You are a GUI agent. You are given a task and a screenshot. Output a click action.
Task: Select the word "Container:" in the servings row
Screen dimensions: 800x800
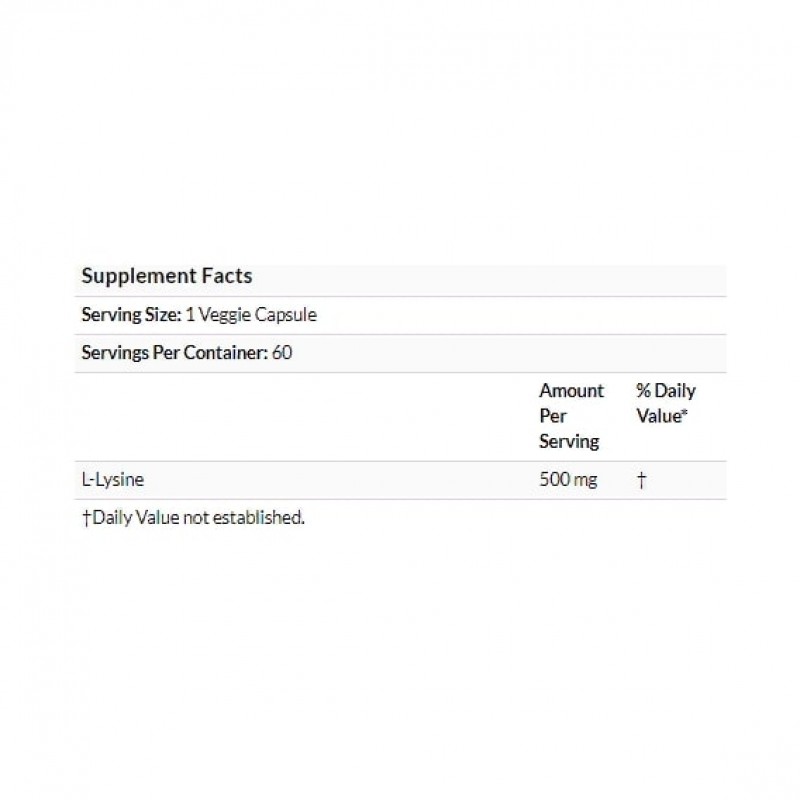[231, 353]
